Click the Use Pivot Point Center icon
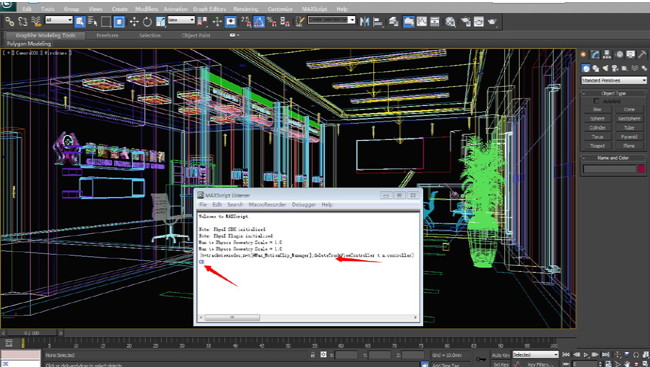This screenshot has width=650, height=367. pyautogui.click(x=202, y=22)
